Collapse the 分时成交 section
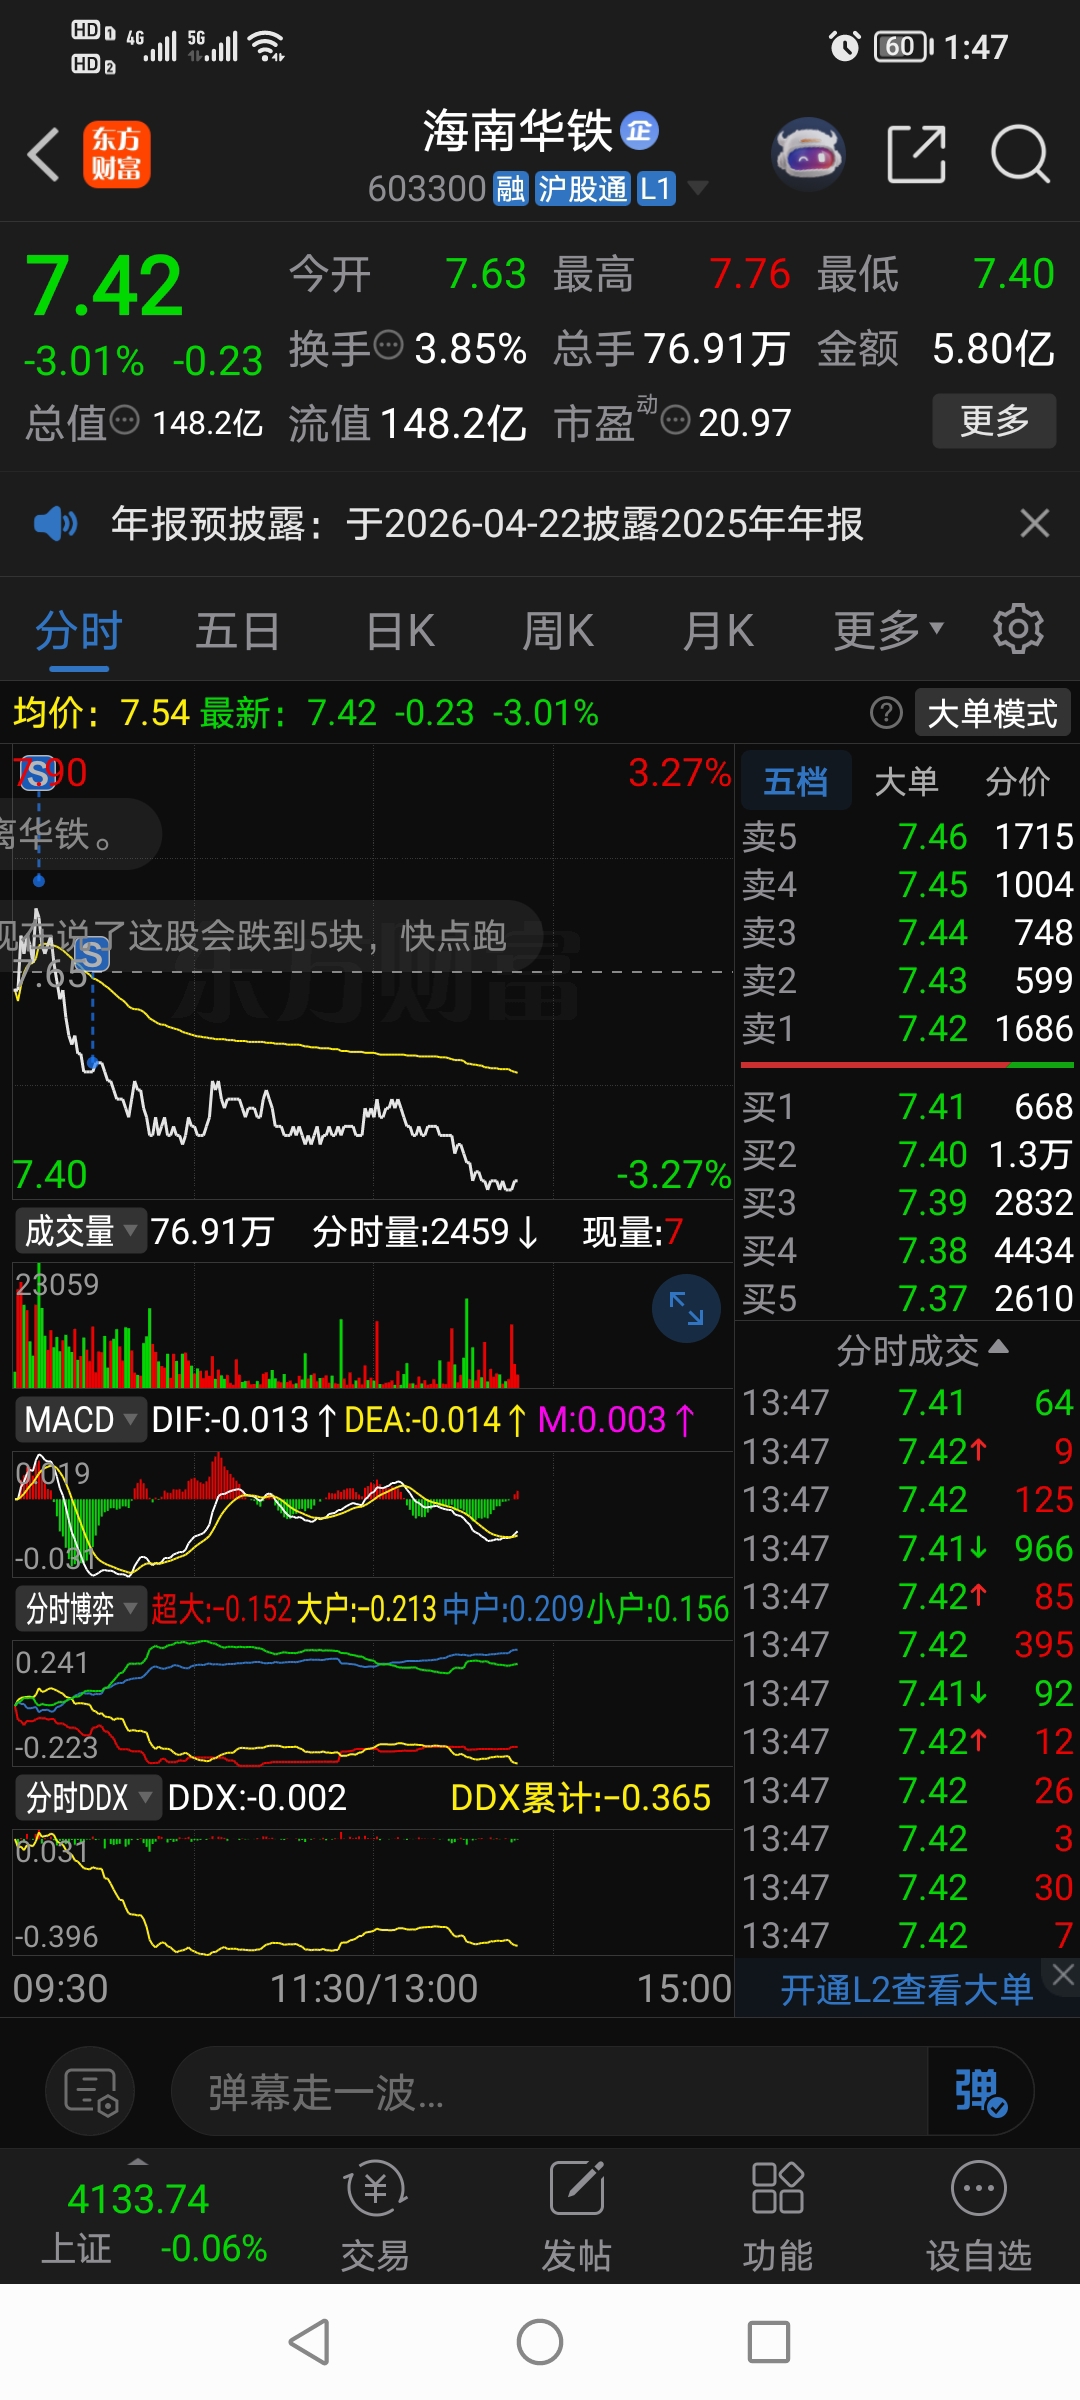 point(922,1350)
